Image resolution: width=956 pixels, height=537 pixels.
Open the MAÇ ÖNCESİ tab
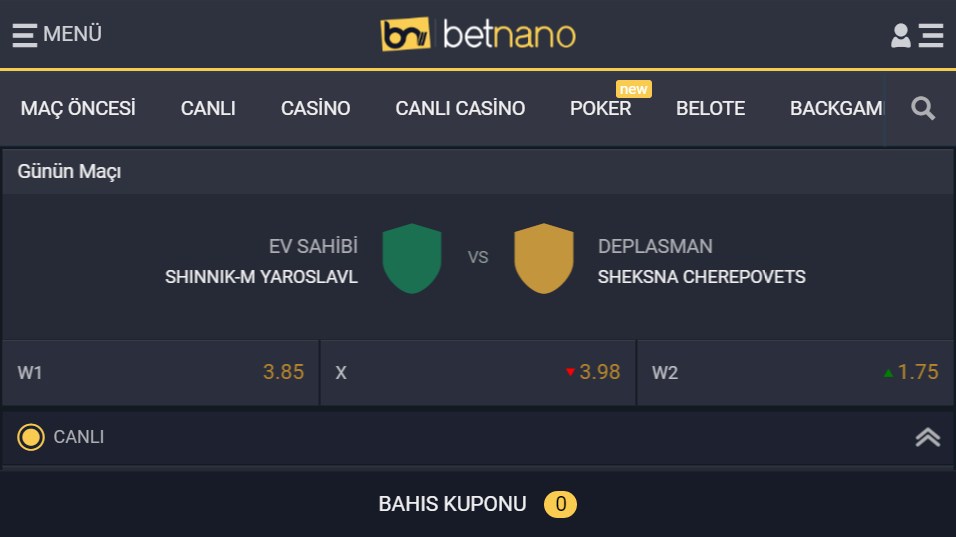78,109
